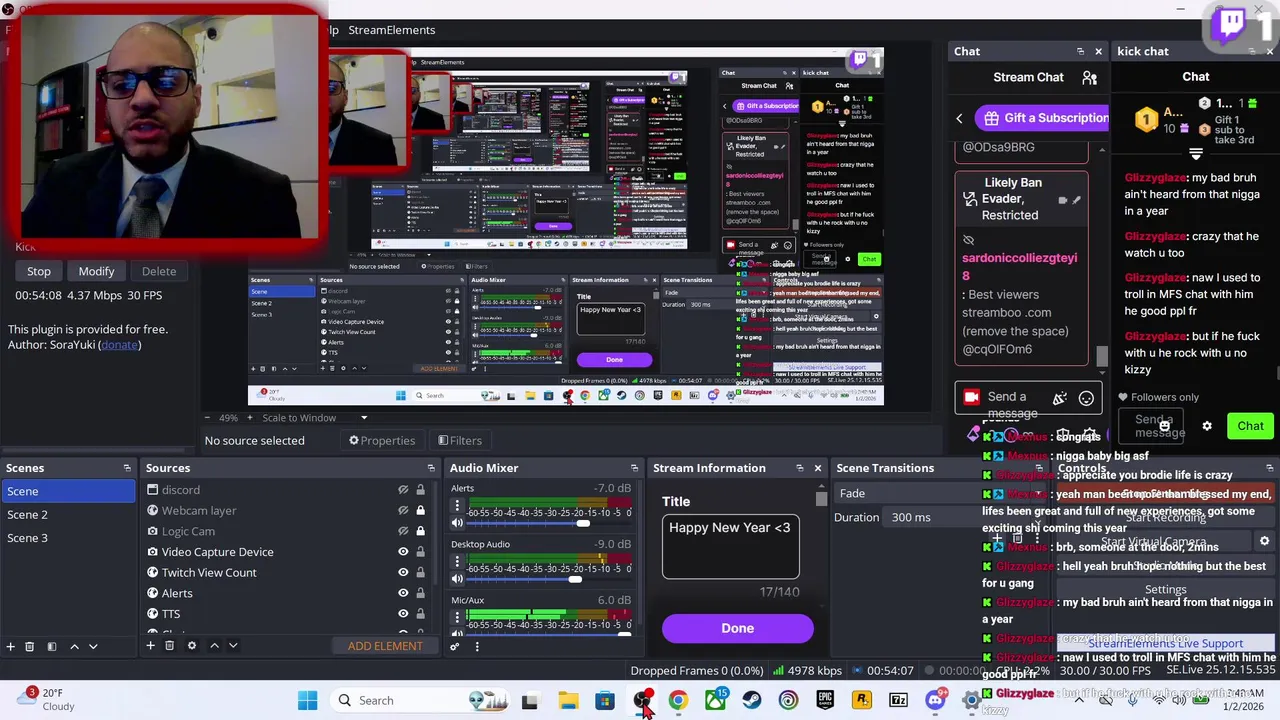Viewport: 1280px width, 720px height.
Task: Open kick chat settings gear
Action: (1207, 426)
